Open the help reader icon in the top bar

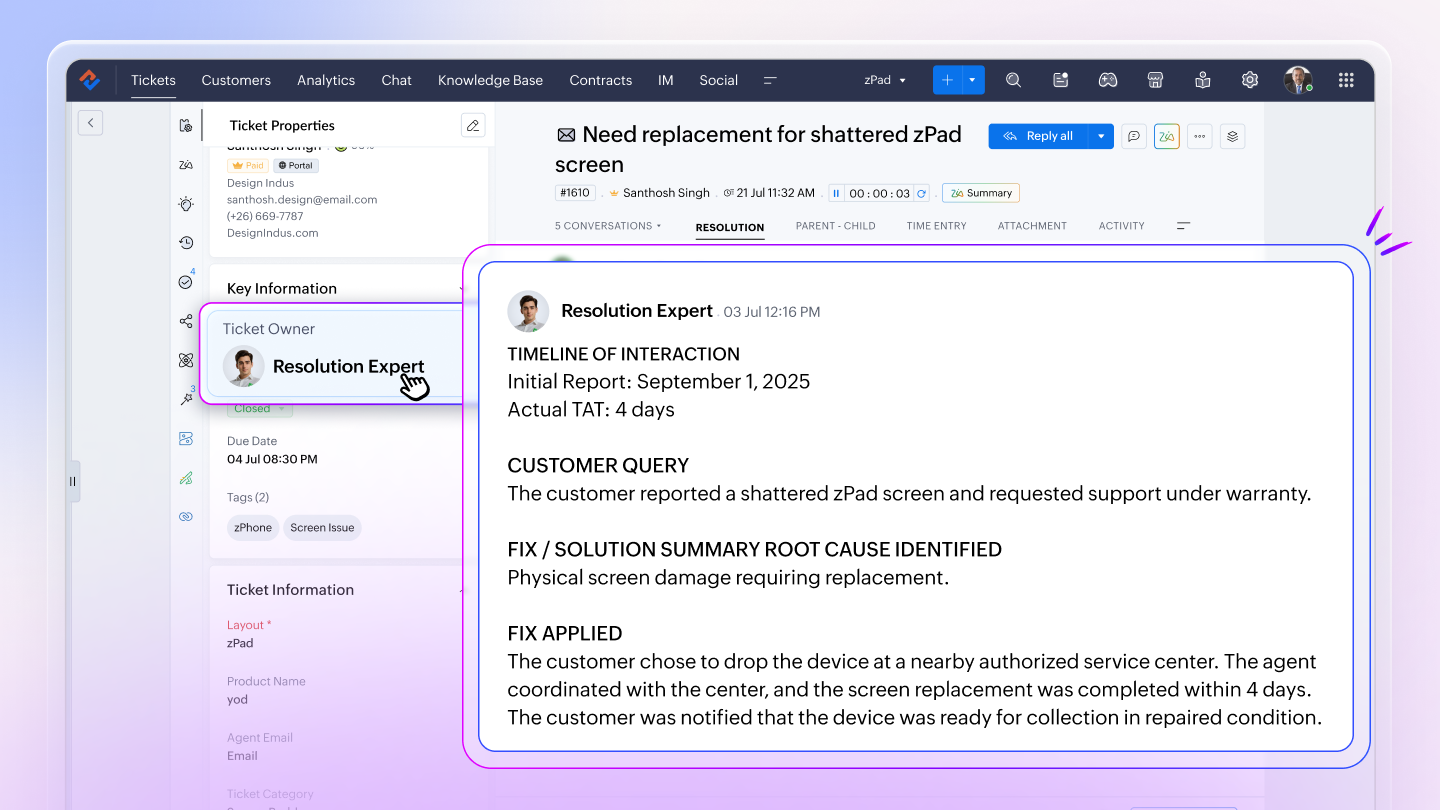[1203, 80]
